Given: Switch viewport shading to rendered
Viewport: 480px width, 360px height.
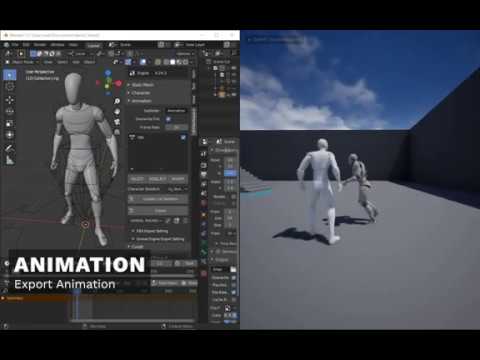Looking at the screenshot, I should point(185,62).
